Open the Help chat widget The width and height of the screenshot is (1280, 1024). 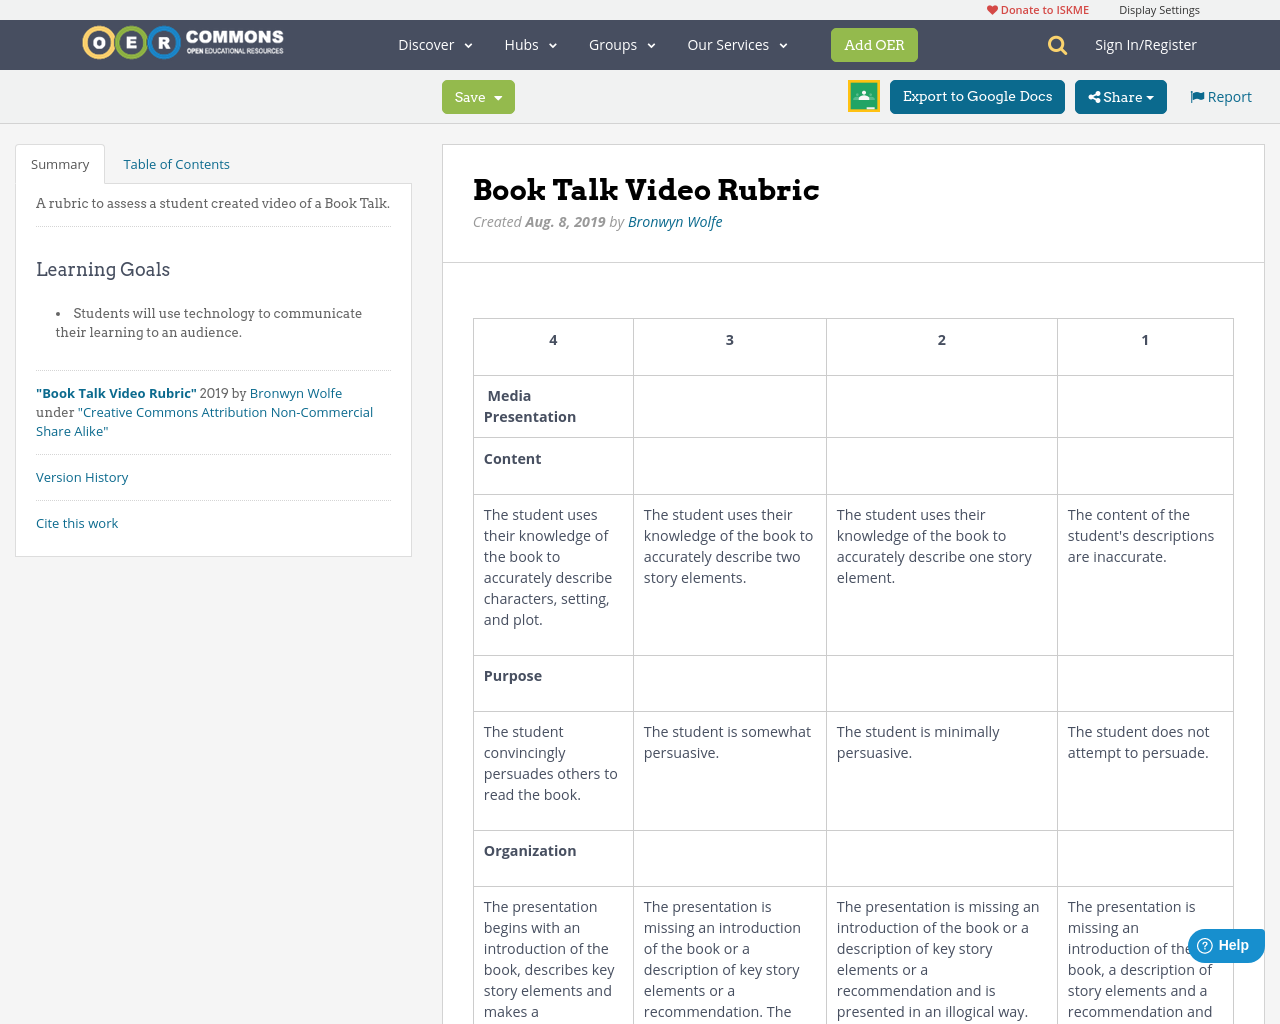tap(1226, 944)
